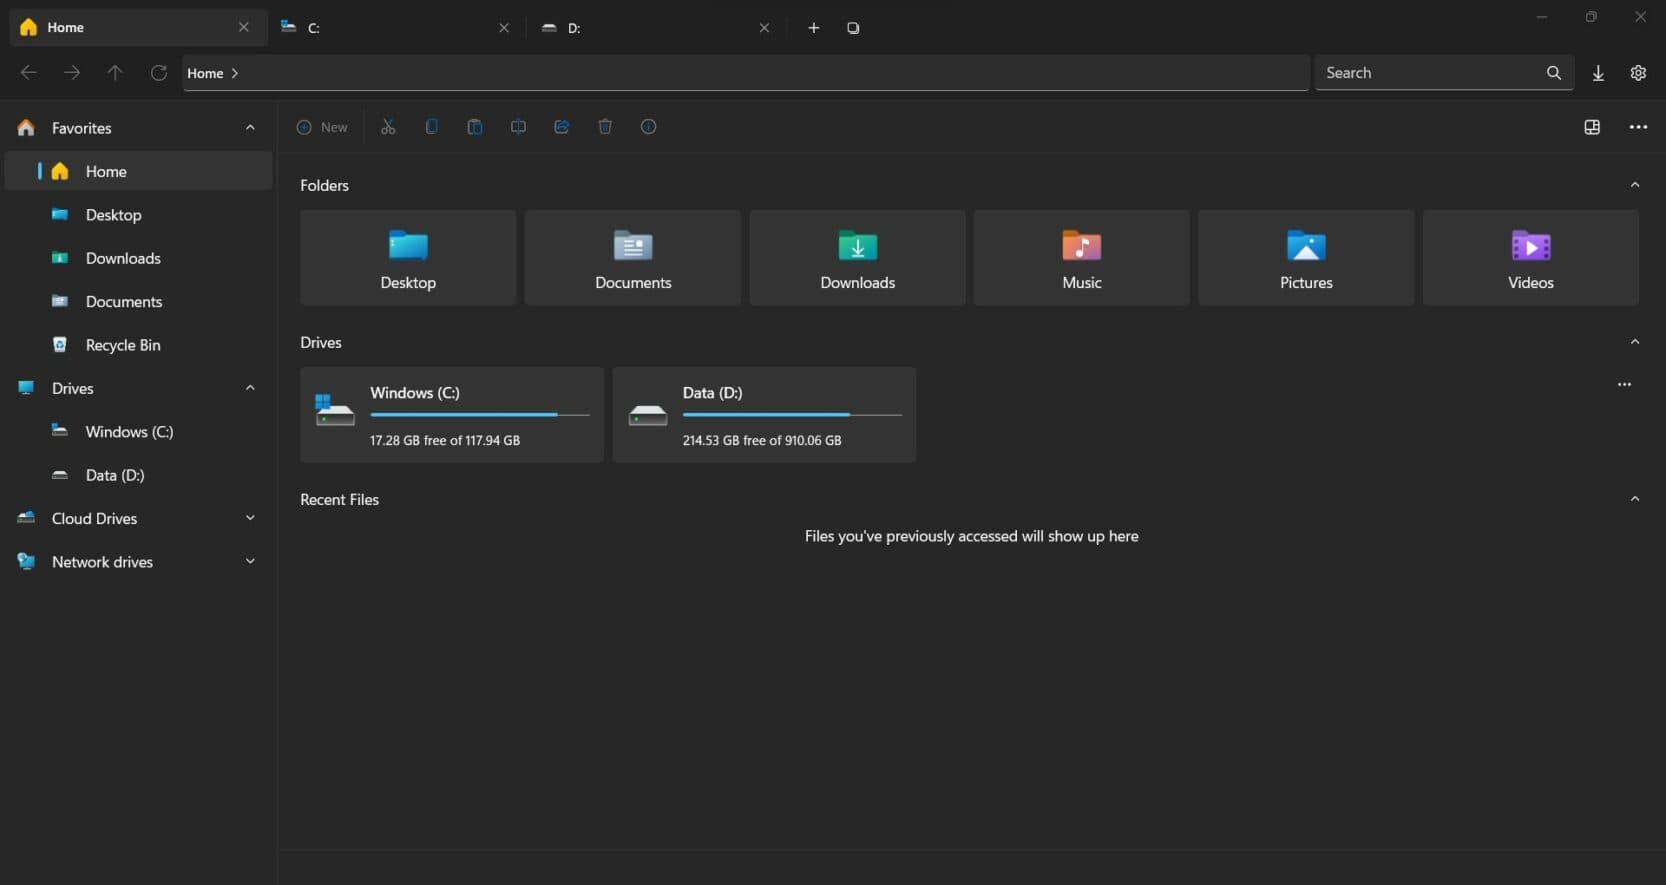The height and width of the screenshot is (885, 1666).
Task: Go back with the back arrow
Action: (29, 72)
